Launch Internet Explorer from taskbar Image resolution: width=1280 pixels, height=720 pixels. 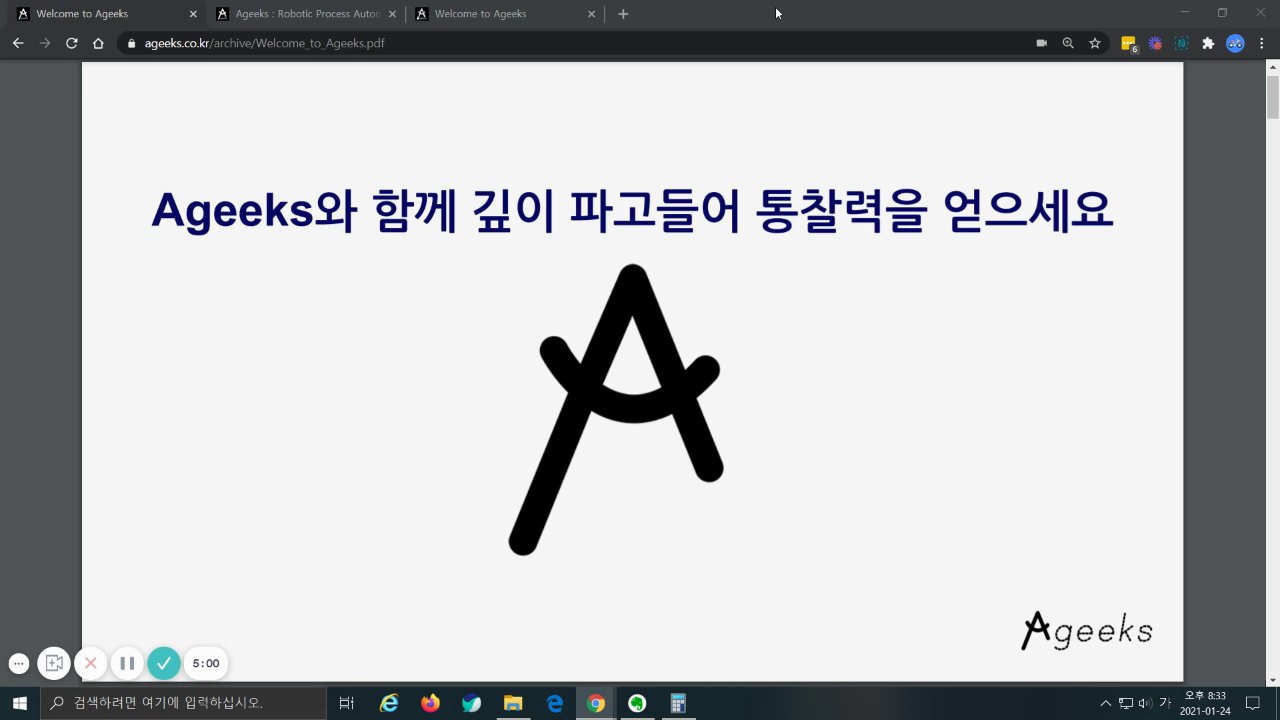pos(389,703)
